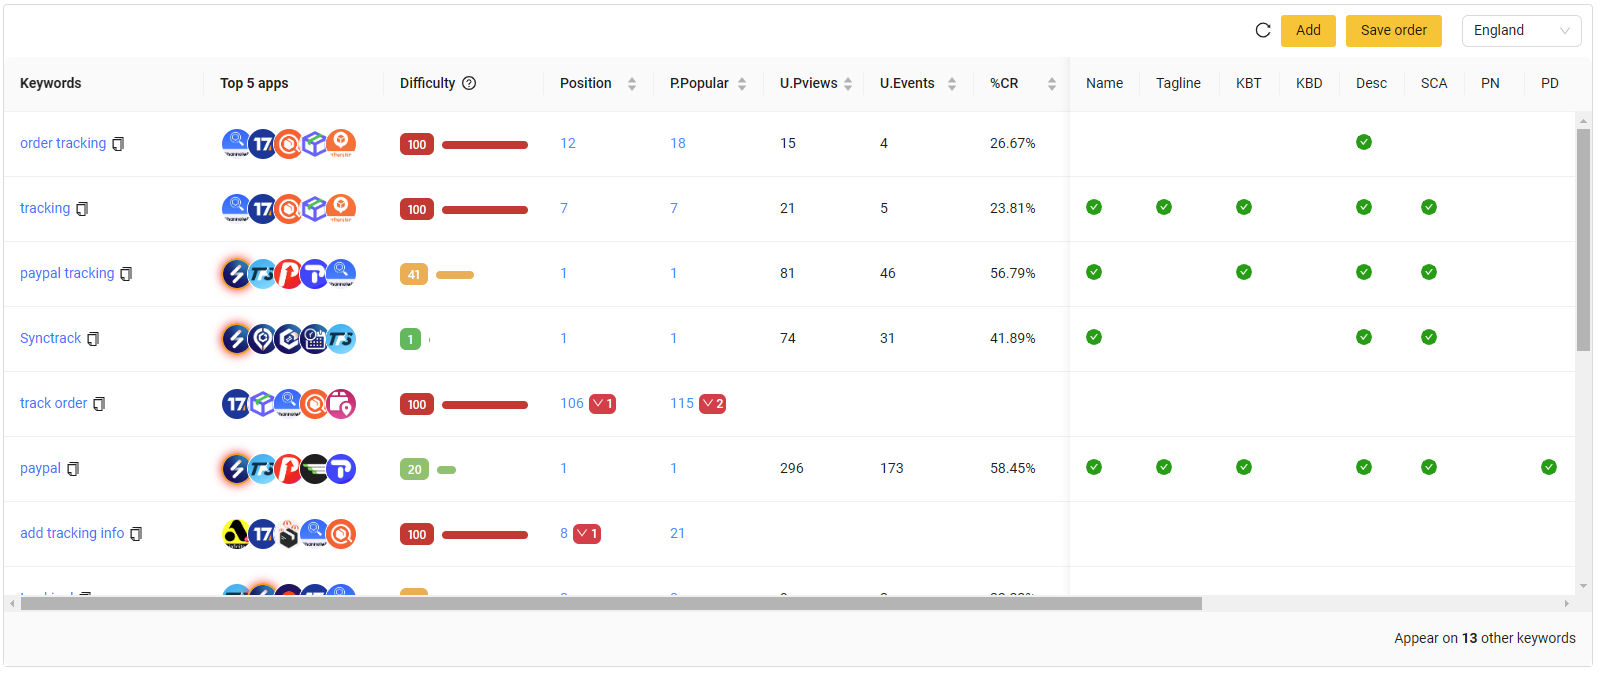Sort by Position column arrows
Viewport: 1603px width, 674px height.
point(632,84)
